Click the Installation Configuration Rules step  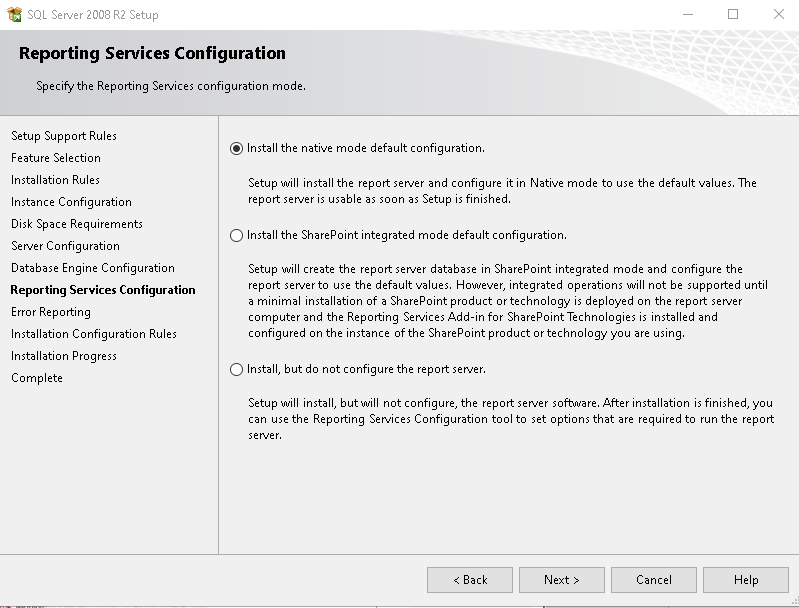click(x=94, y=334)
